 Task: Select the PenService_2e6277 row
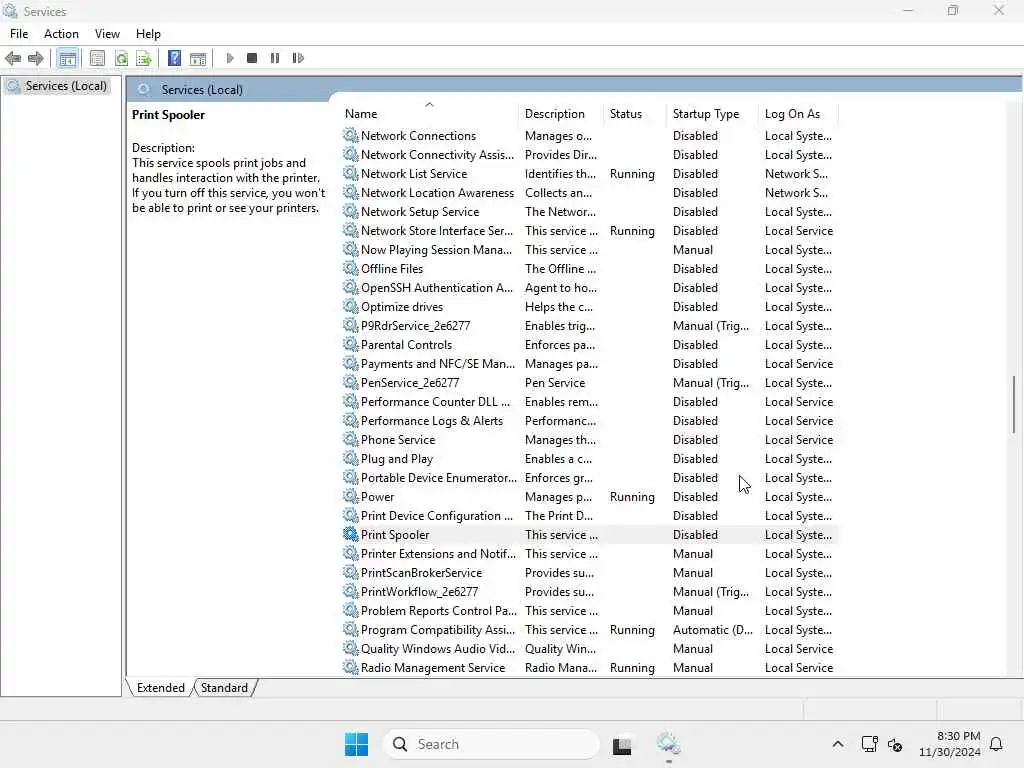point(589,383)
